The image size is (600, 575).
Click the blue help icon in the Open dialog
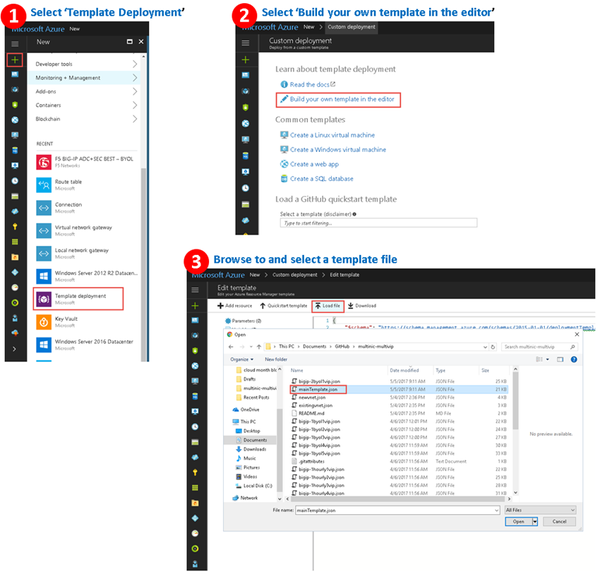574,360
